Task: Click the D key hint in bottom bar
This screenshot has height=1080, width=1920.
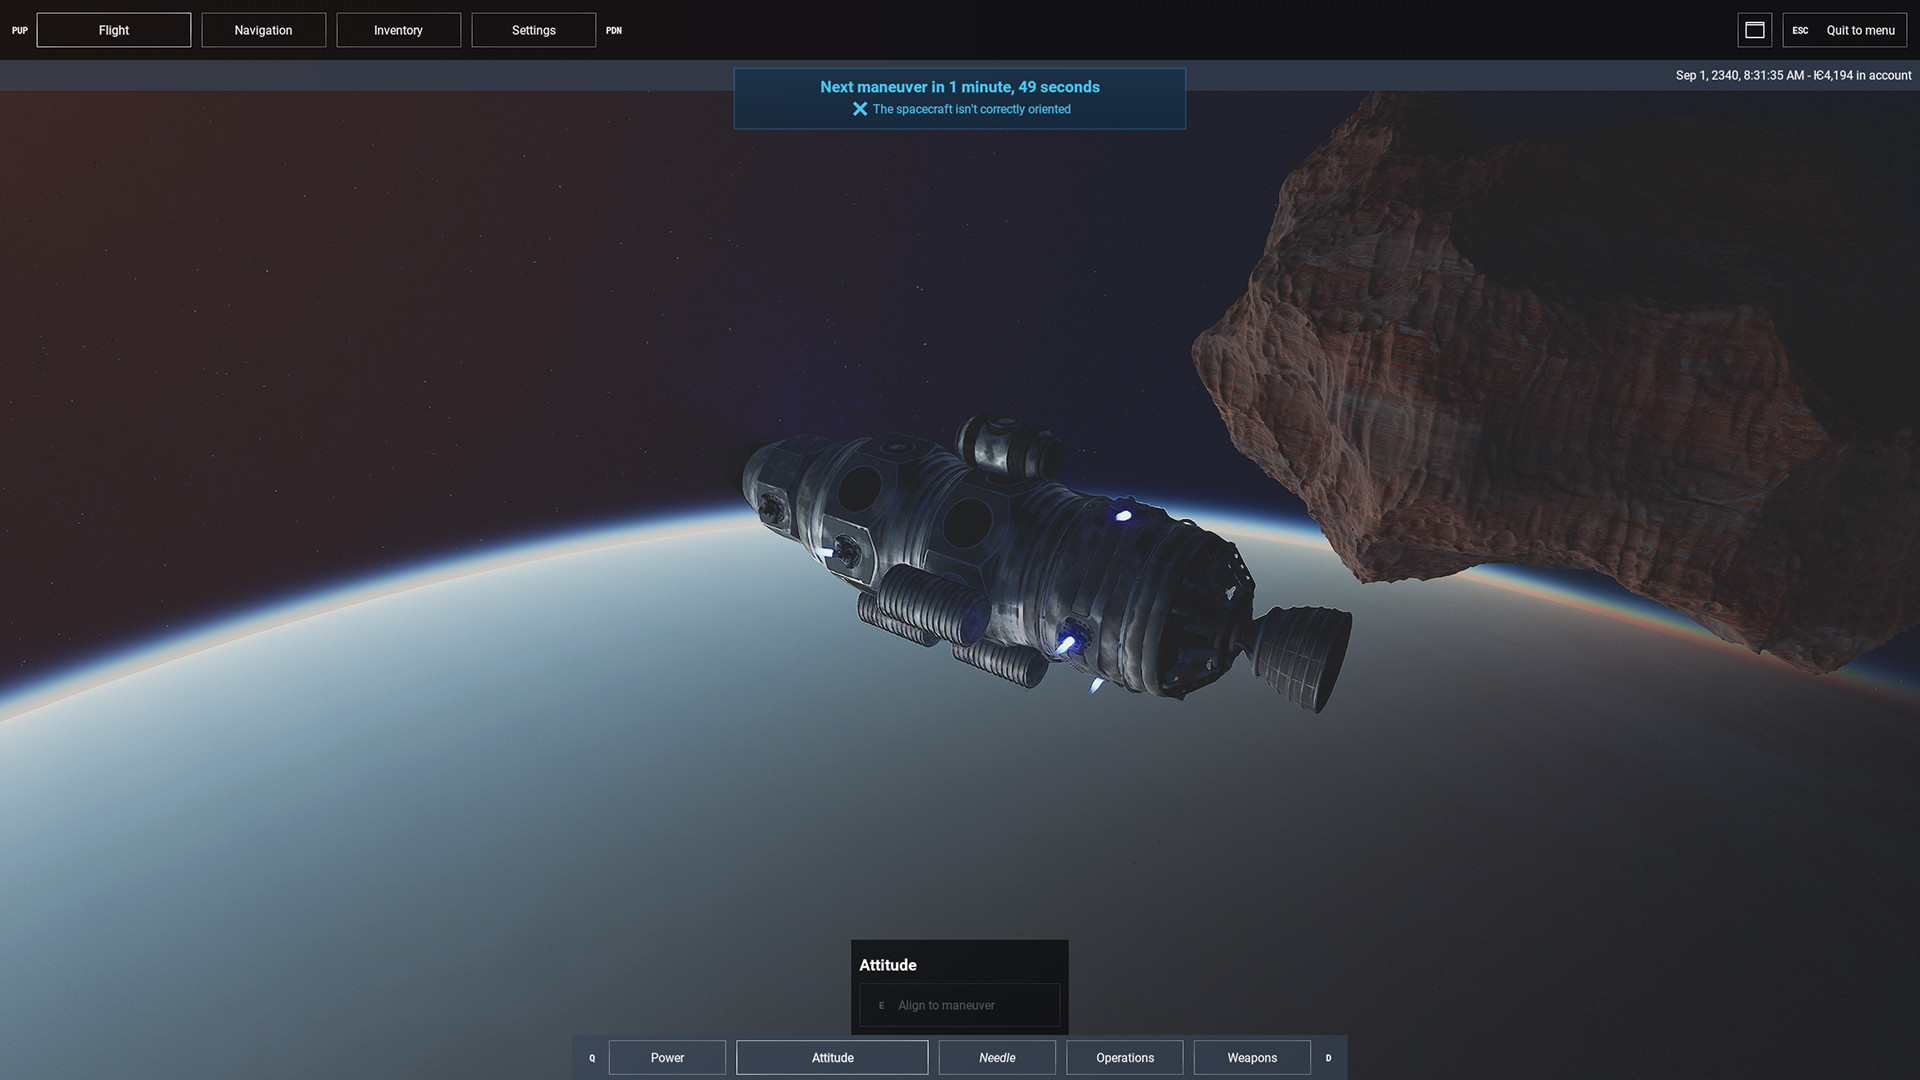Action: pos(1328,1058)
